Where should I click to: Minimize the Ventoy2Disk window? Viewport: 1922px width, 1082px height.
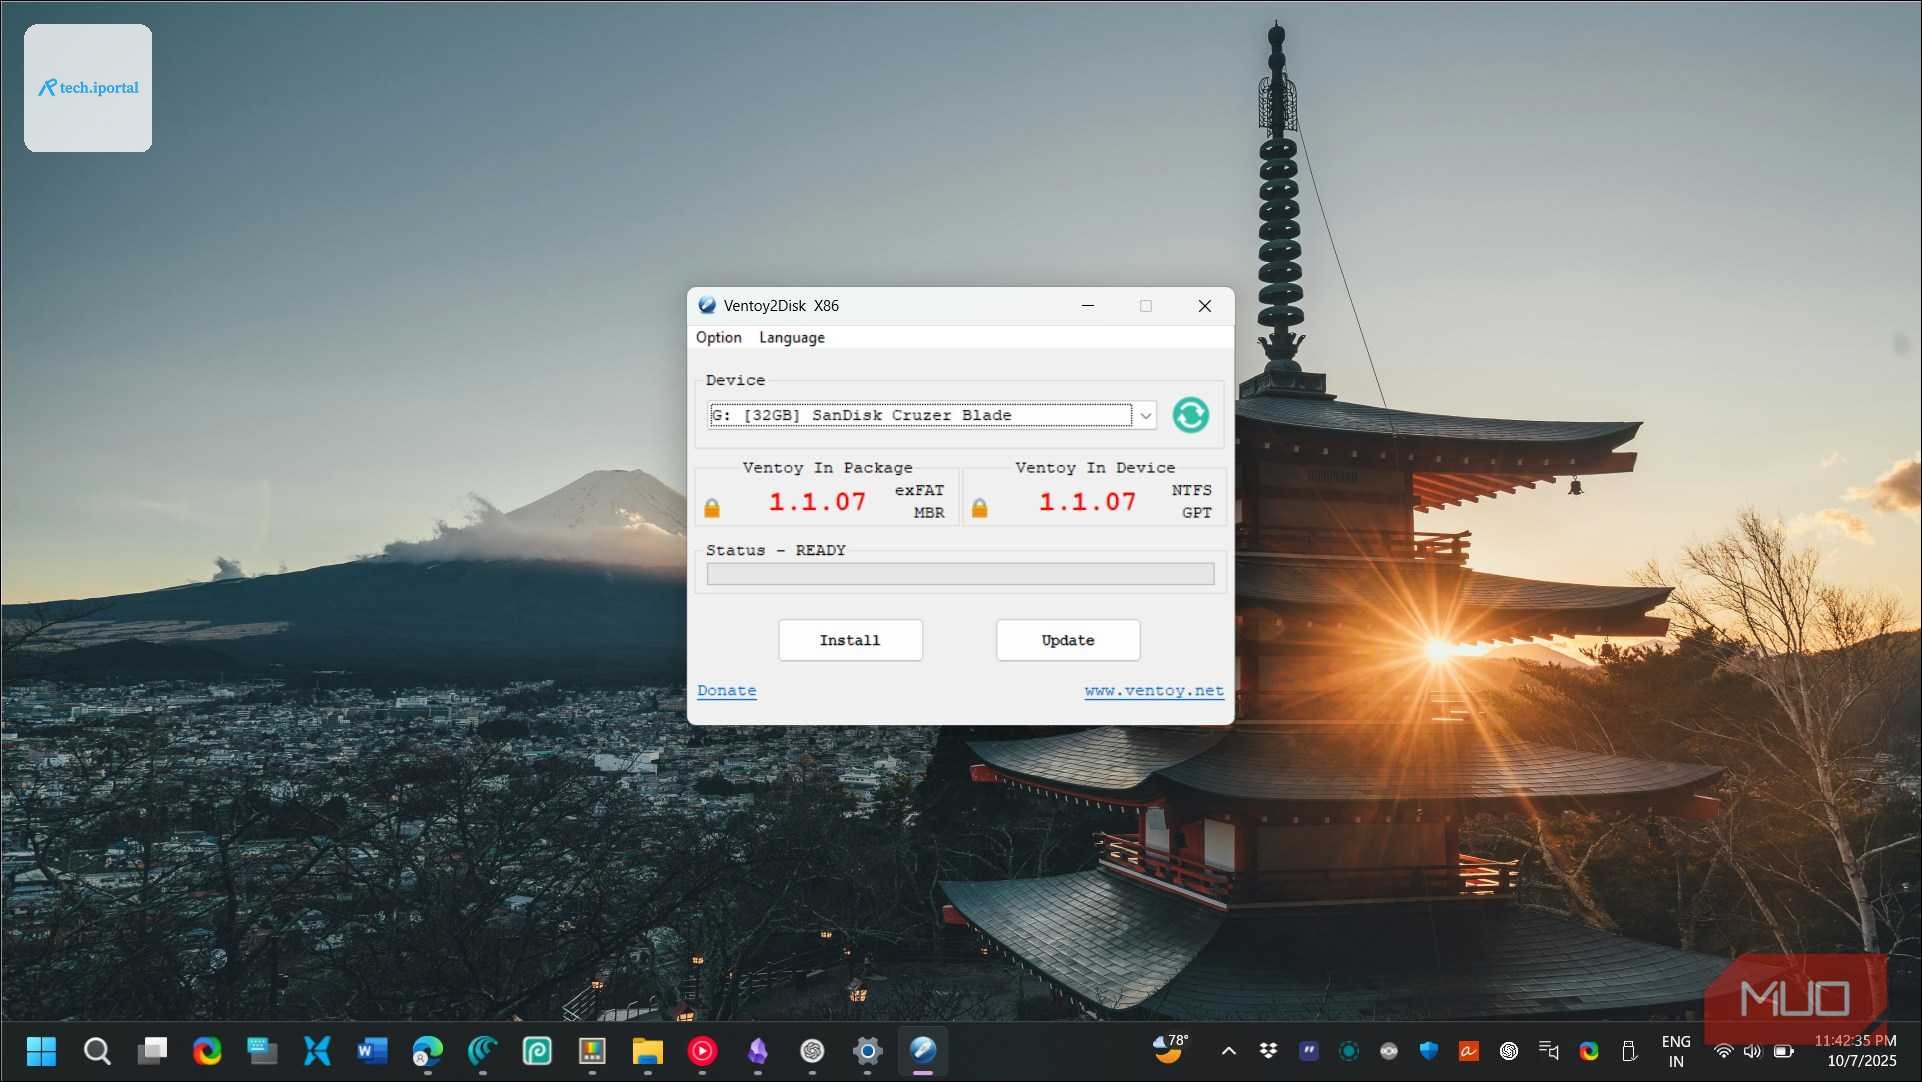tap(1088, 306)
